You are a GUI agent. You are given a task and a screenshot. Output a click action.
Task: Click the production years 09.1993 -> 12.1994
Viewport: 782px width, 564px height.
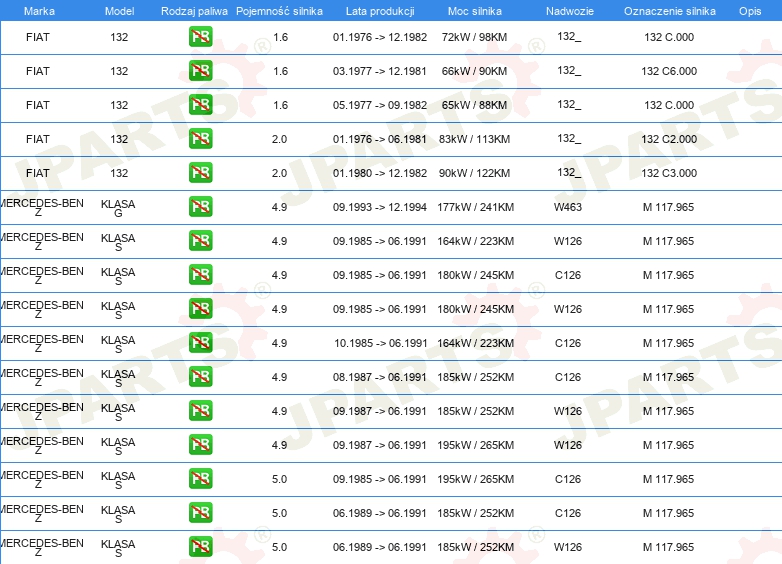tap(380, 207)
